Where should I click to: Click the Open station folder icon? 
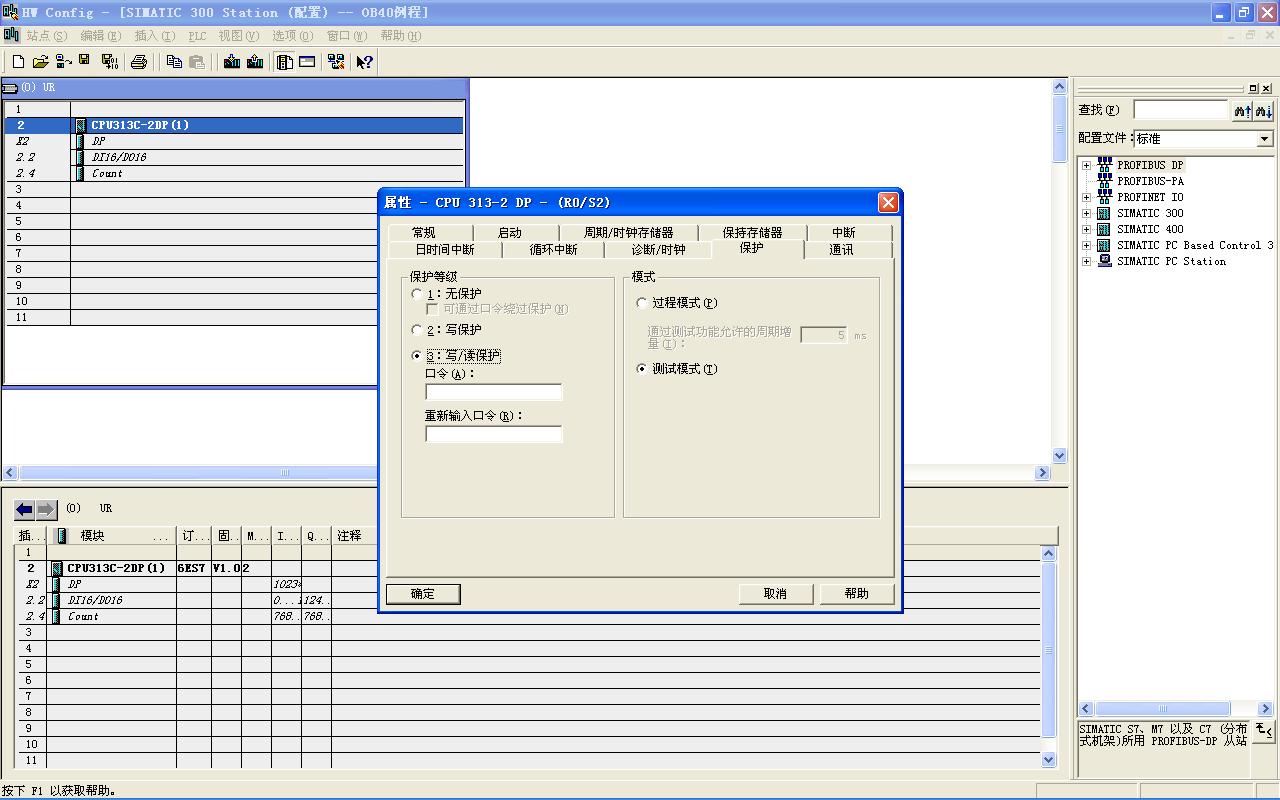41,62
